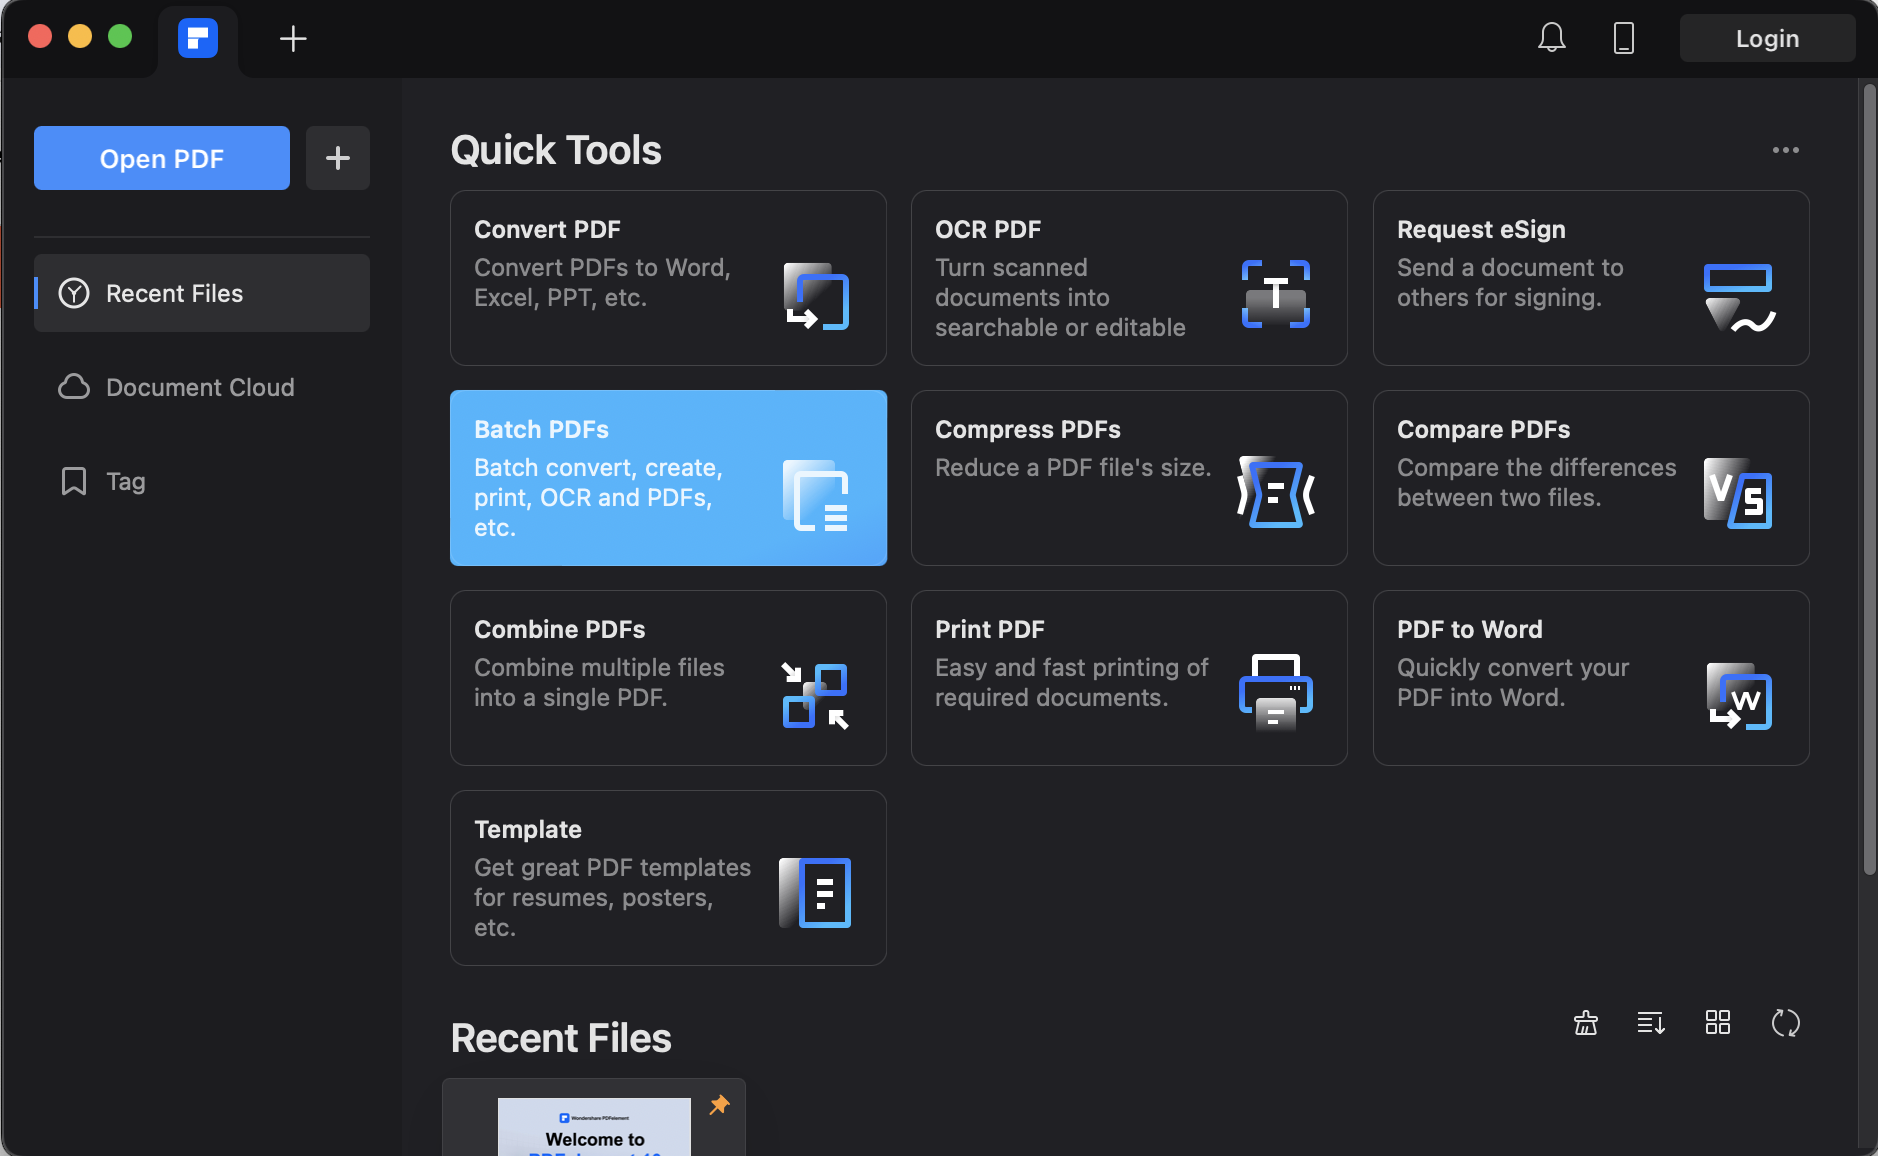Start the Combine PDFs tool

(x=667, y=677)
